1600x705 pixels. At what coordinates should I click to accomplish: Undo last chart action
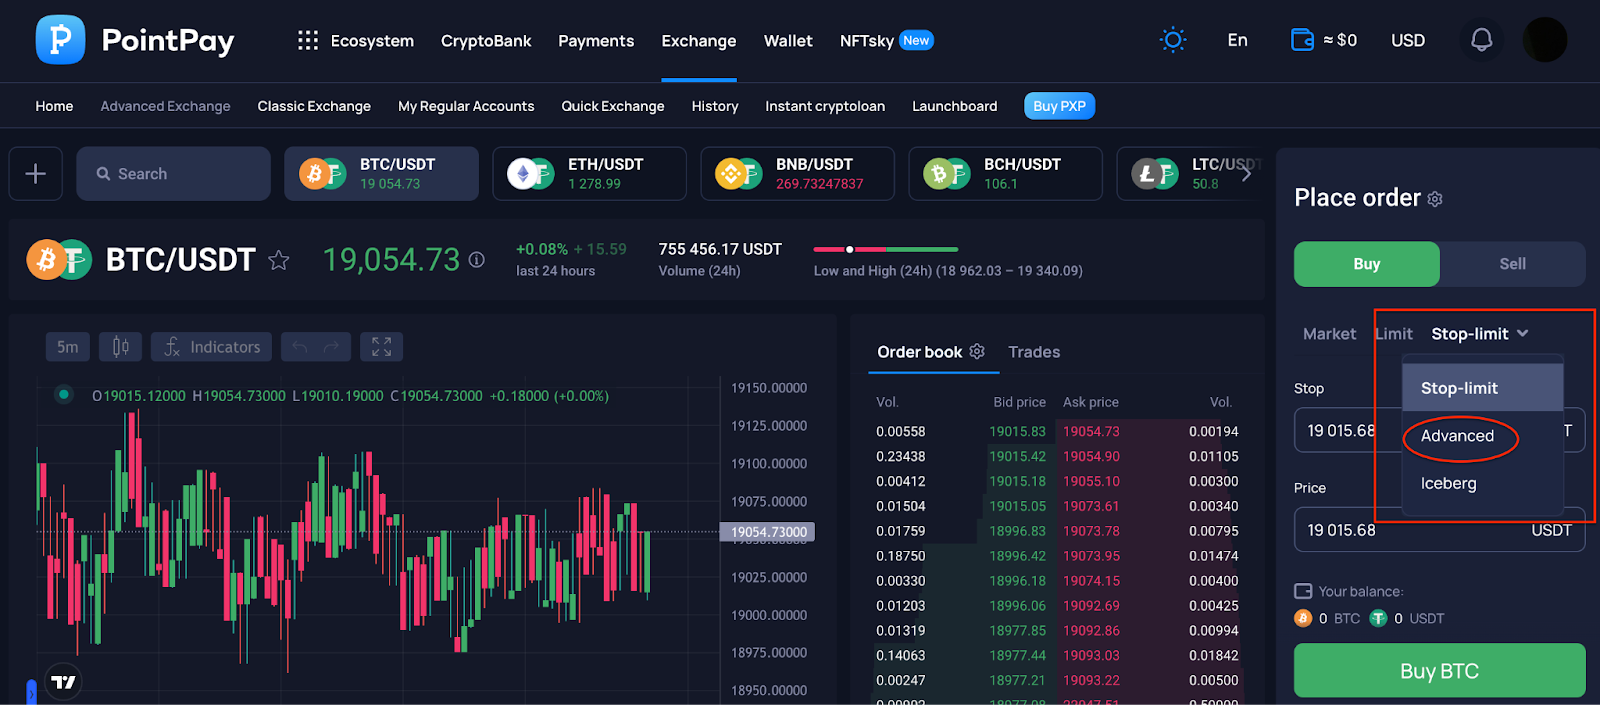[x=299, y=347]
